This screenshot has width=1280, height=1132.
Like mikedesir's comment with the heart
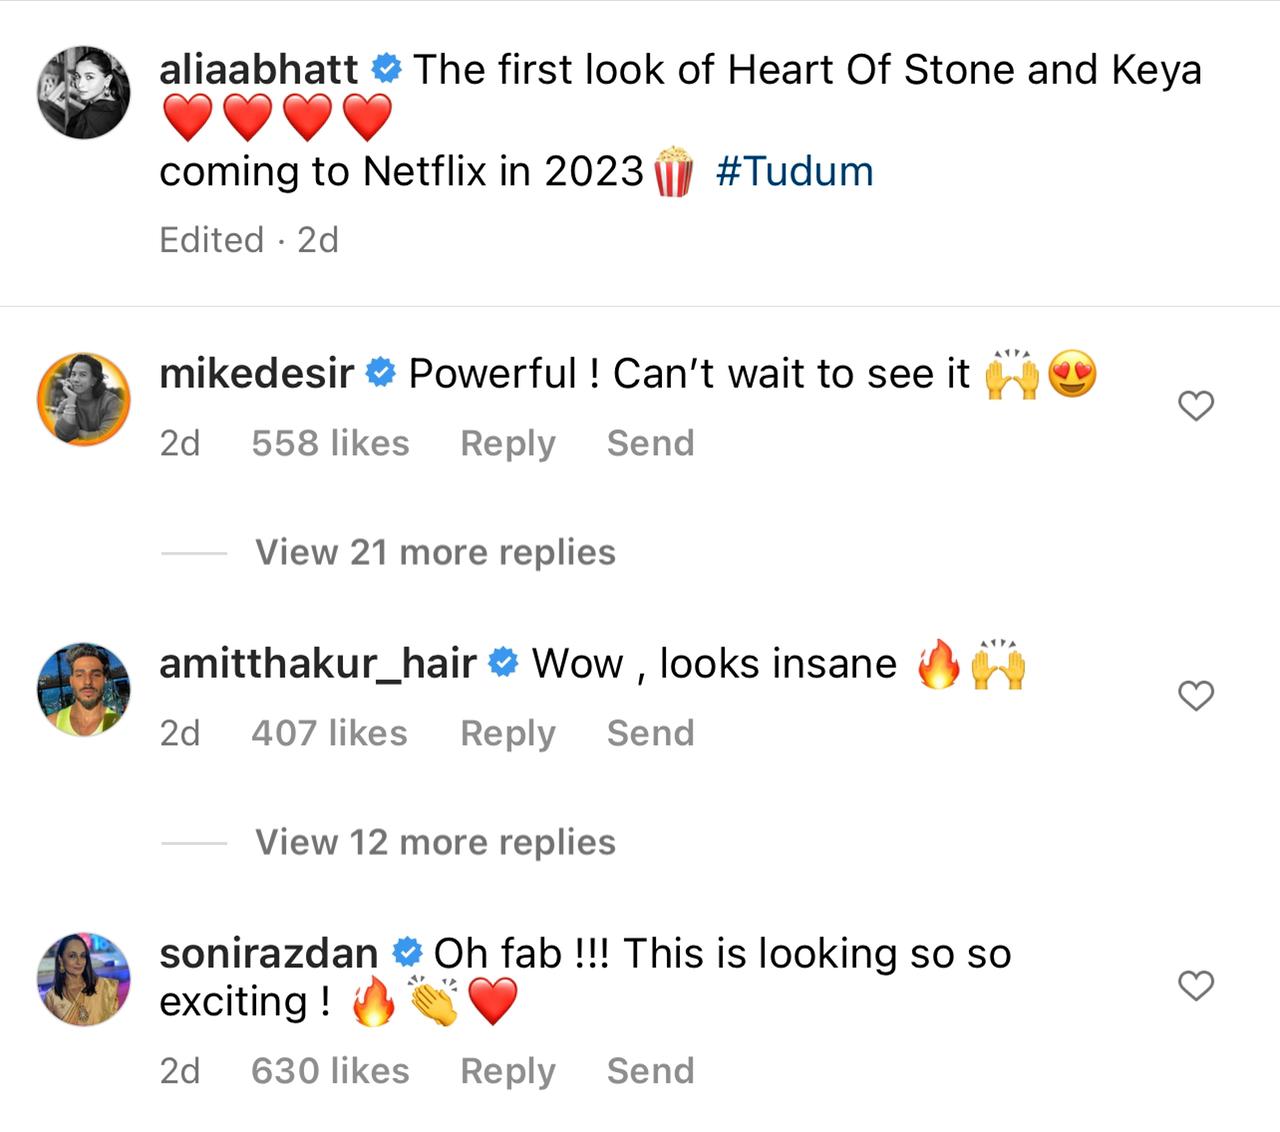point(1196,406)
